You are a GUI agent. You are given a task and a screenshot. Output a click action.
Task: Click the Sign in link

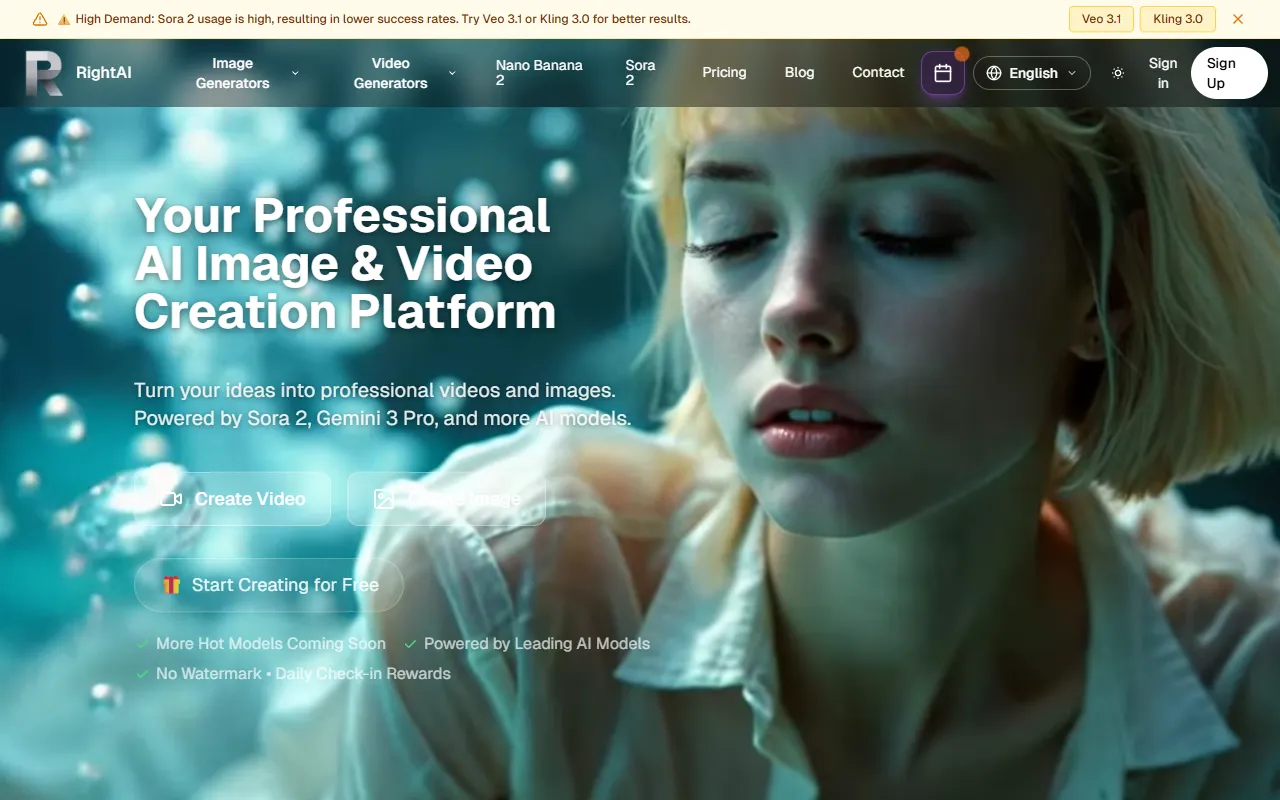click(1162, 73)
